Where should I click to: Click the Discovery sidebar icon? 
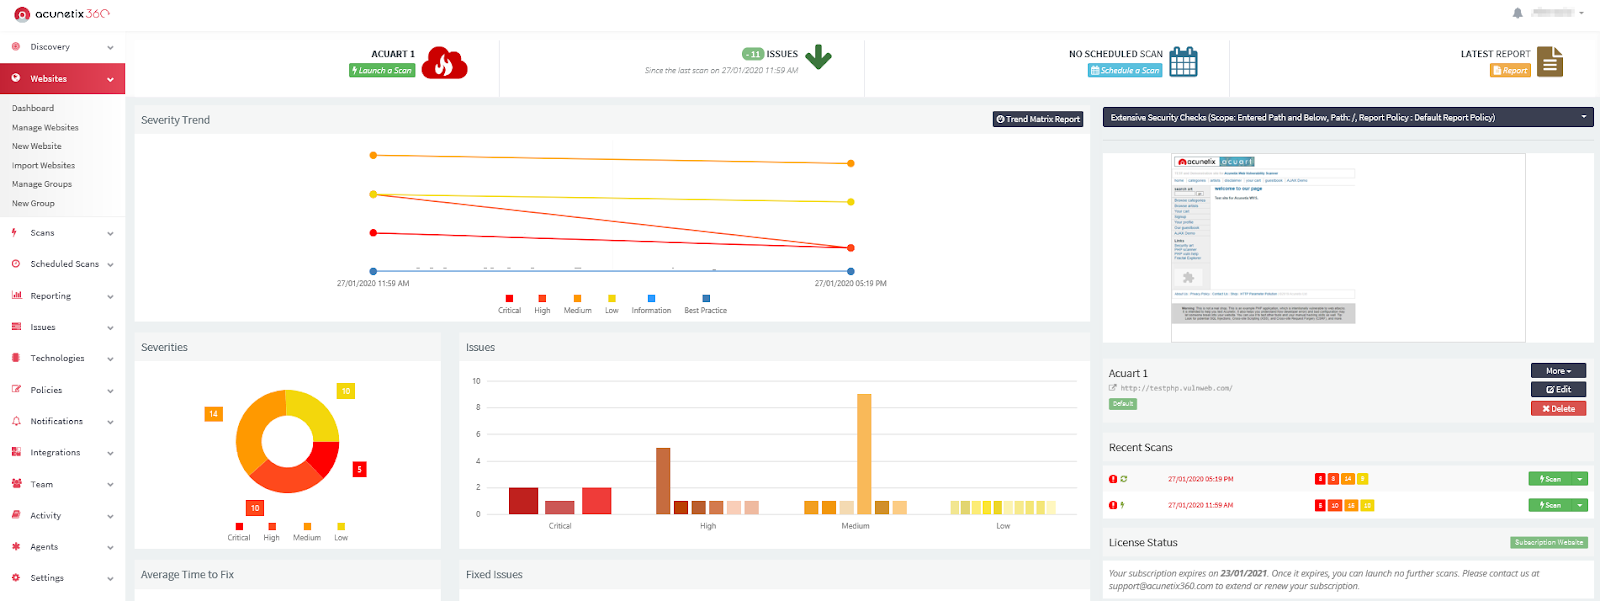(x=16, y=47)
